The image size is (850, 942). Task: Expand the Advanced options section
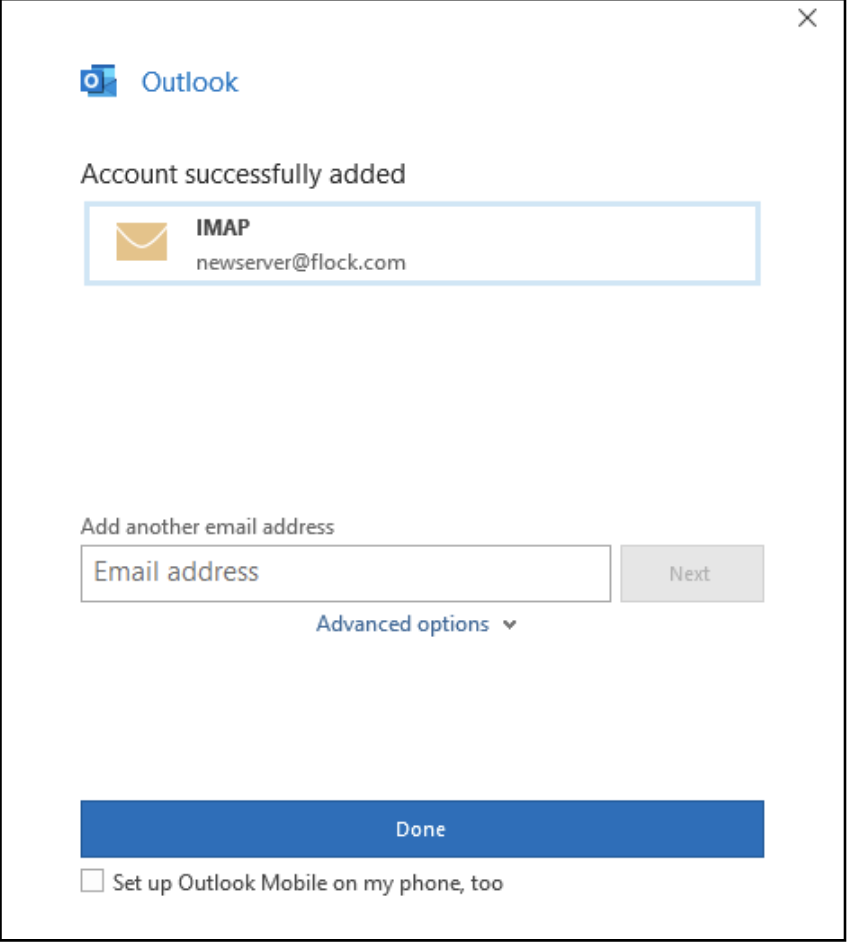416,624
